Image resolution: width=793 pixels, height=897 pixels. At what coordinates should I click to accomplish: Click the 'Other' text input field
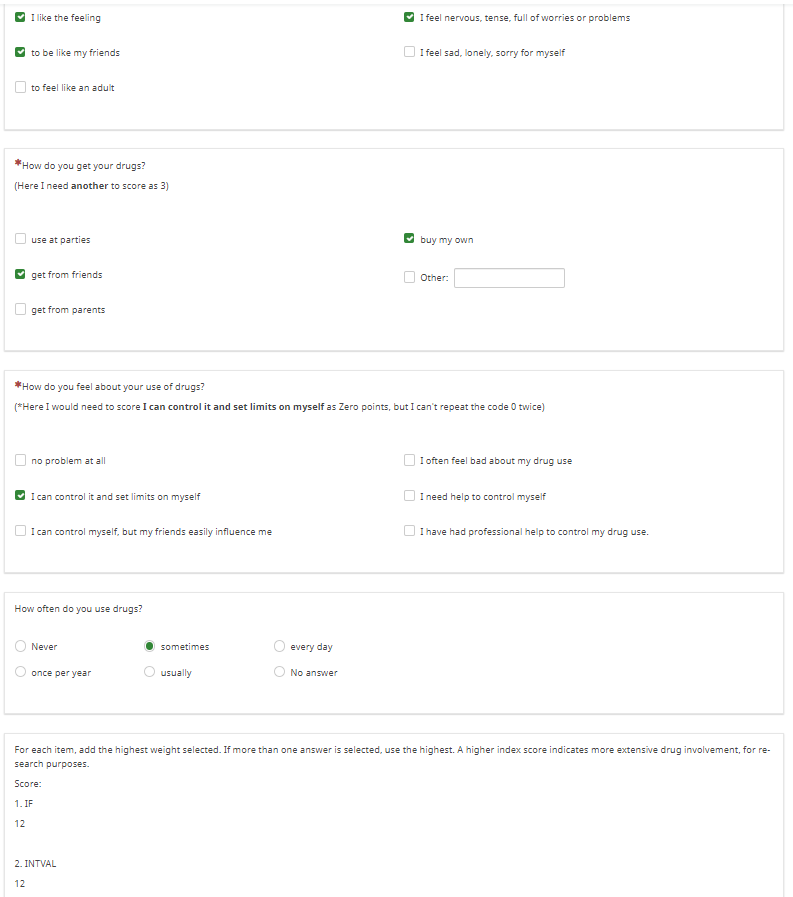[x=509, y=278]
